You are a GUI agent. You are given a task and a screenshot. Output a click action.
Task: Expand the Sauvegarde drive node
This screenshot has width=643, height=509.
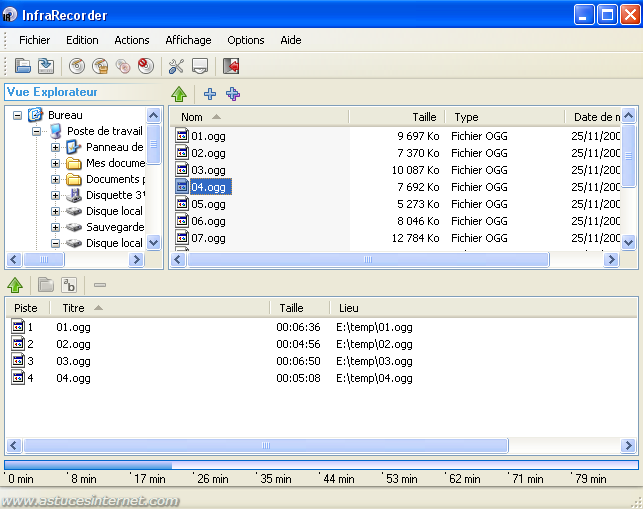[55, 227]
